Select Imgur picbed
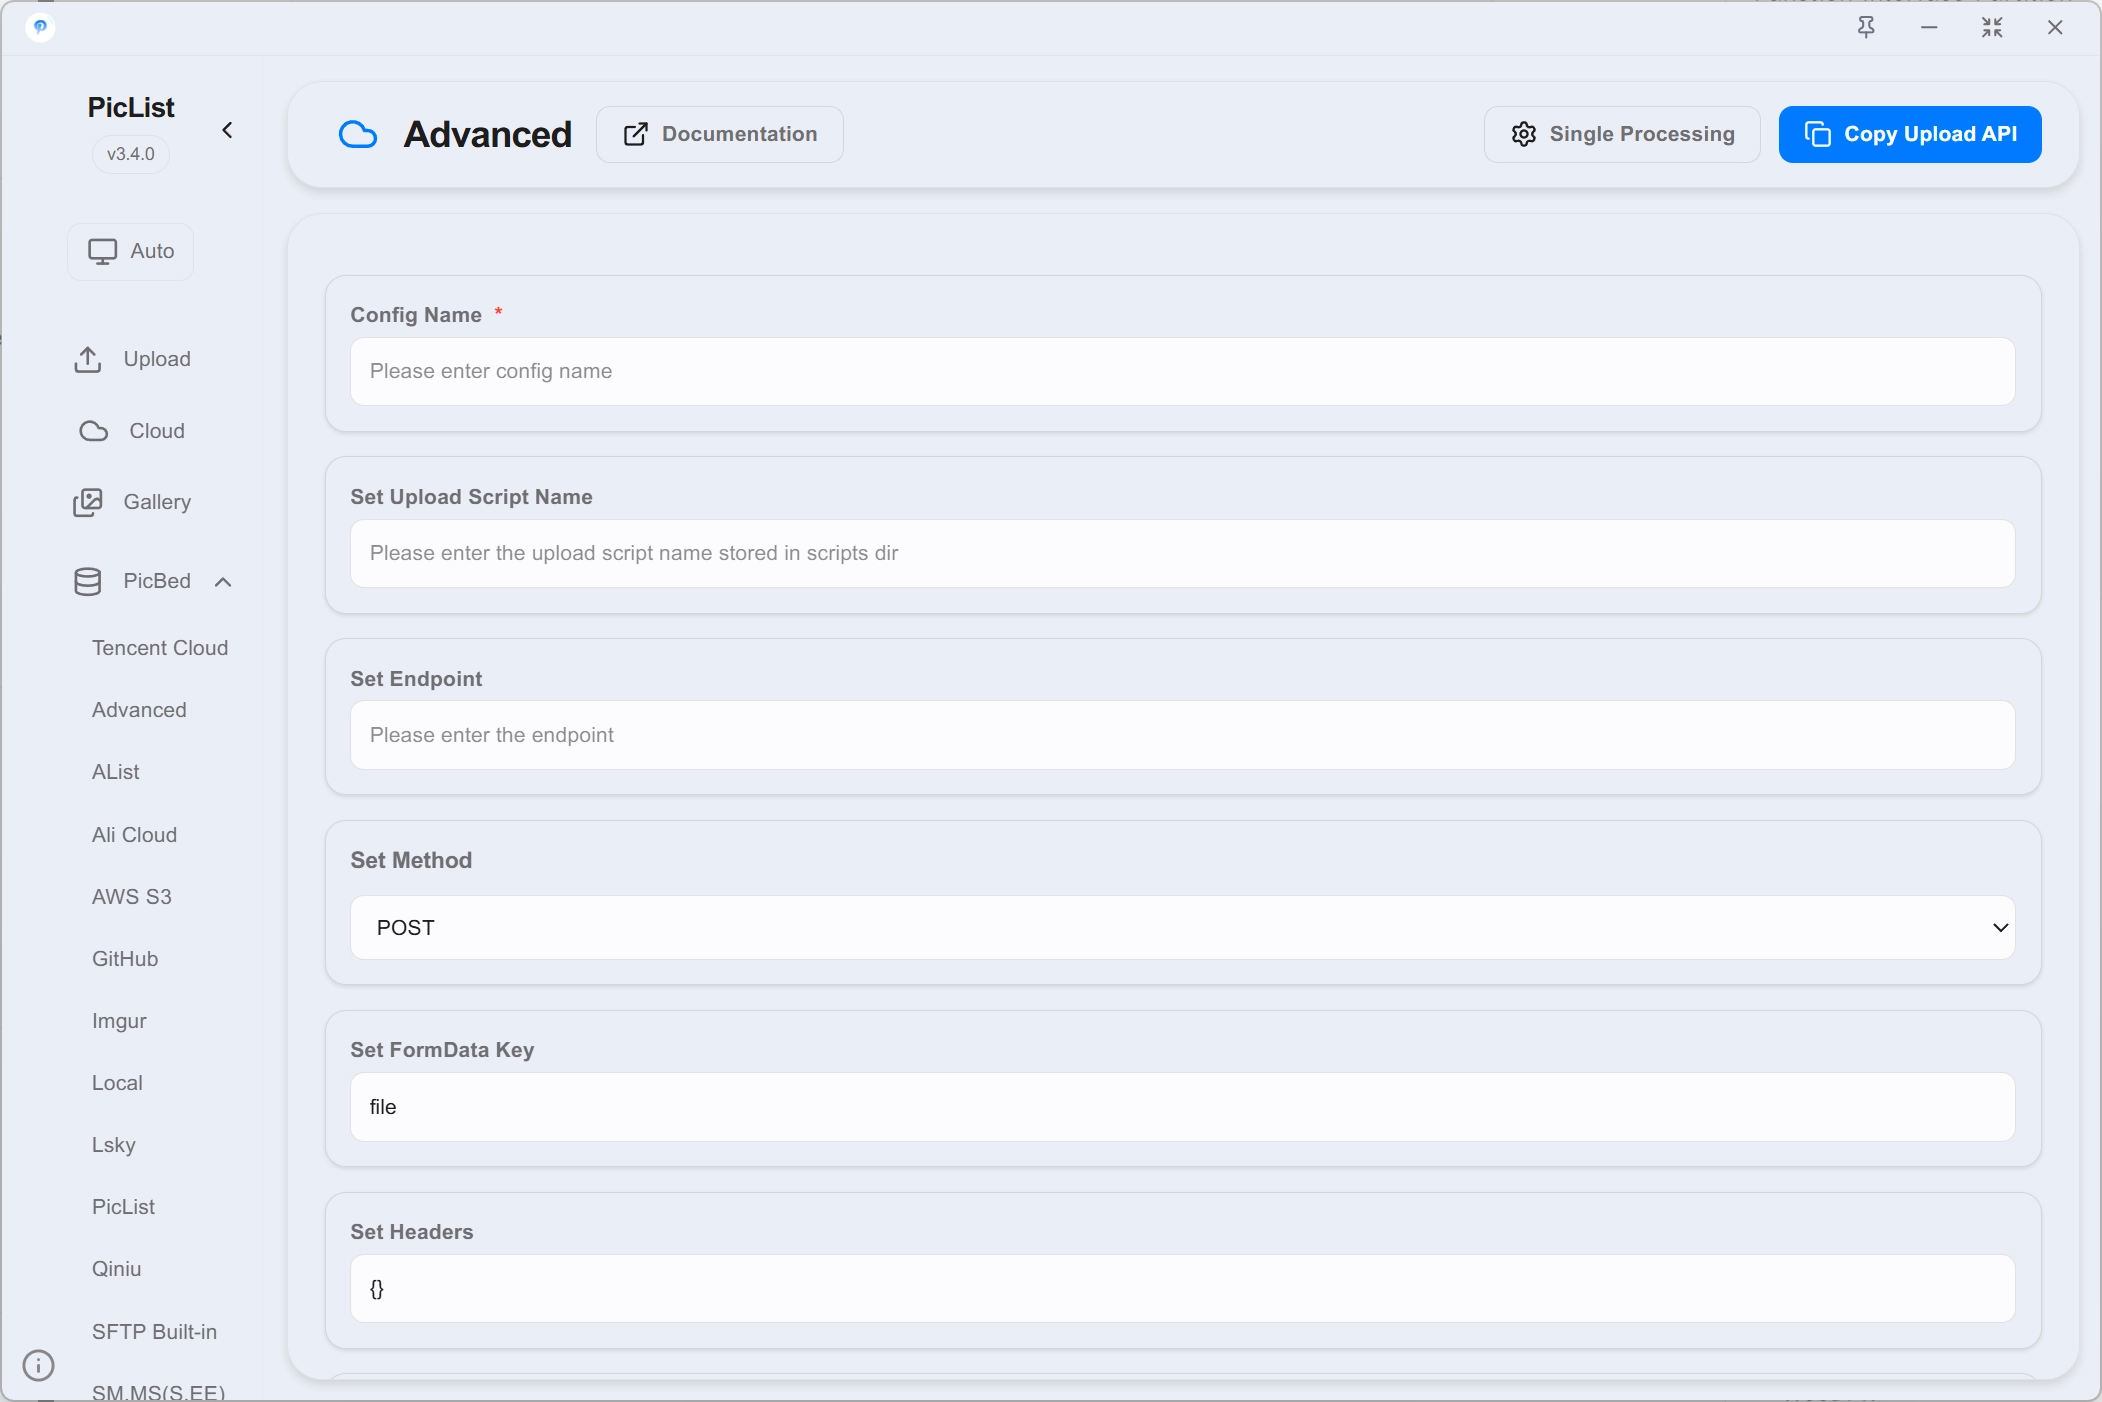Screen dimensions: 2102x1402 119,1021
